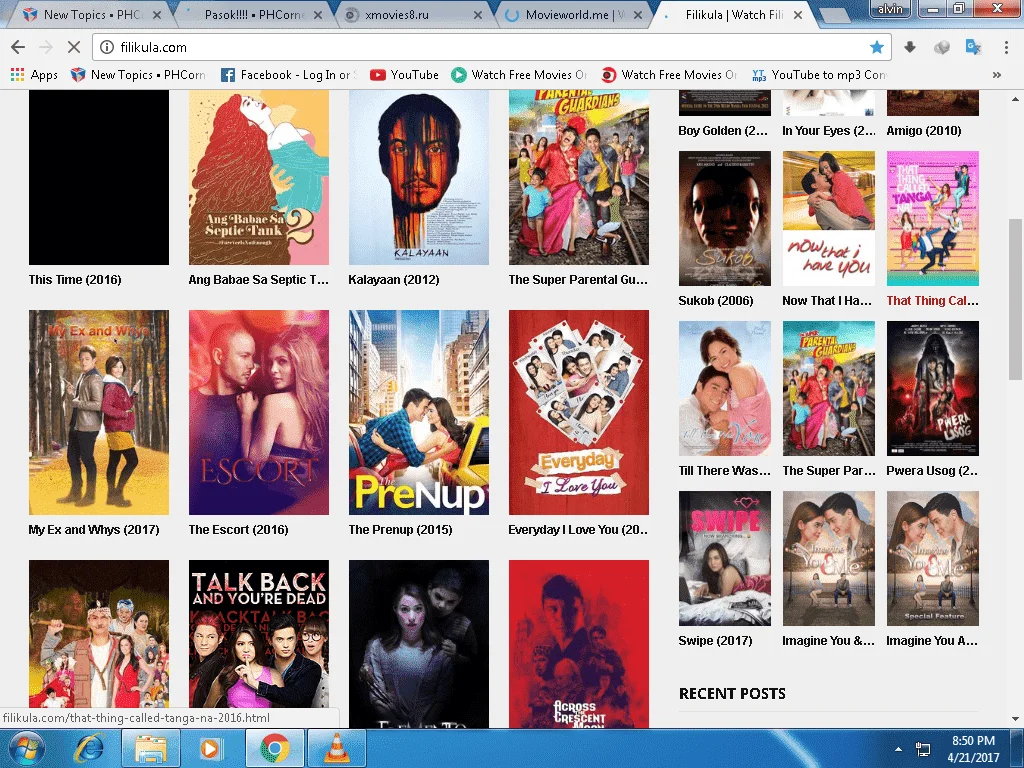
Task: Open Windows Explorer folder on taskbar
Action: pyautogui.click(x=150, y=748)
